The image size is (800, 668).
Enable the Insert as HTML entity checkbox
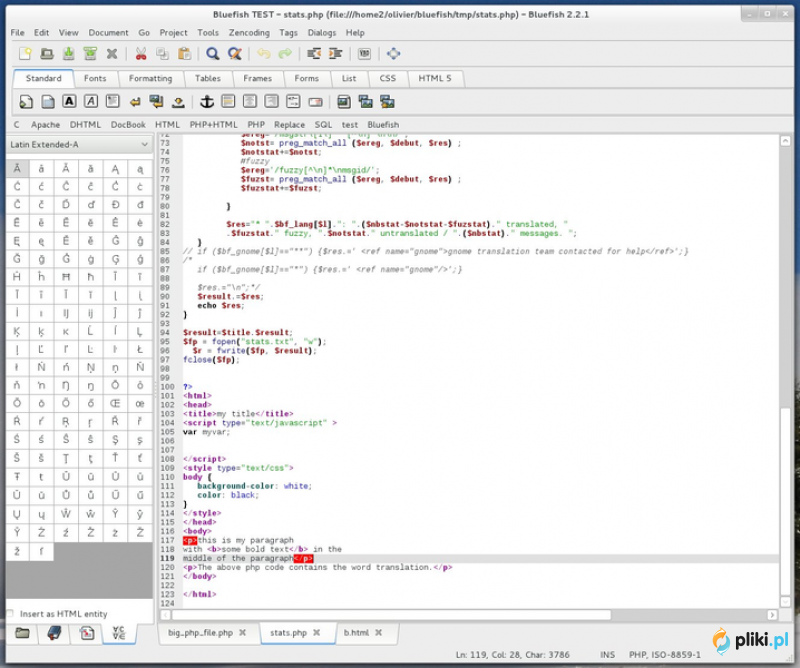tap(10, 613)
